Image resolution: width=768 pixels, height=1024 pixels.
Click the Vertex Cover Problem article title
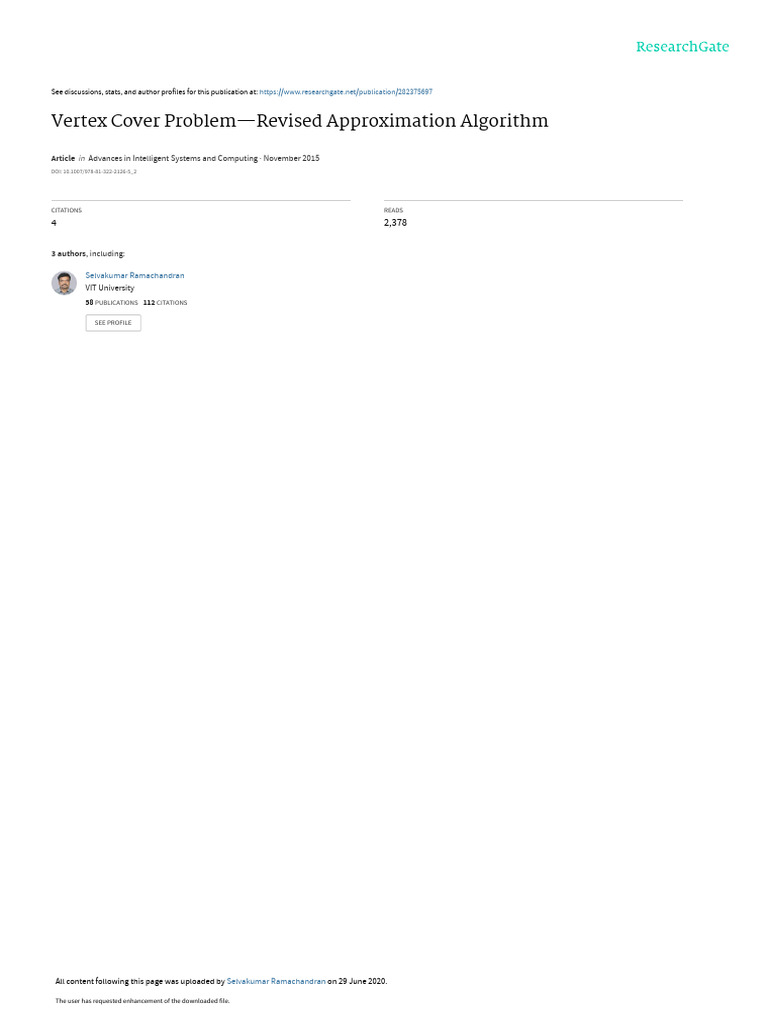pyautogui.click(x=300, y=121)
